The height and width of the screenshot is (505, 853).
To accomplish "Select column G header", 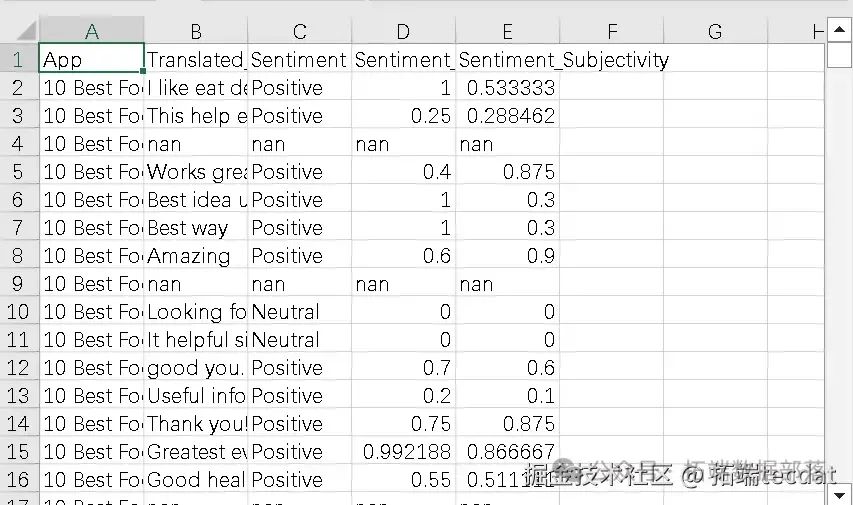I will click(715, 32).
